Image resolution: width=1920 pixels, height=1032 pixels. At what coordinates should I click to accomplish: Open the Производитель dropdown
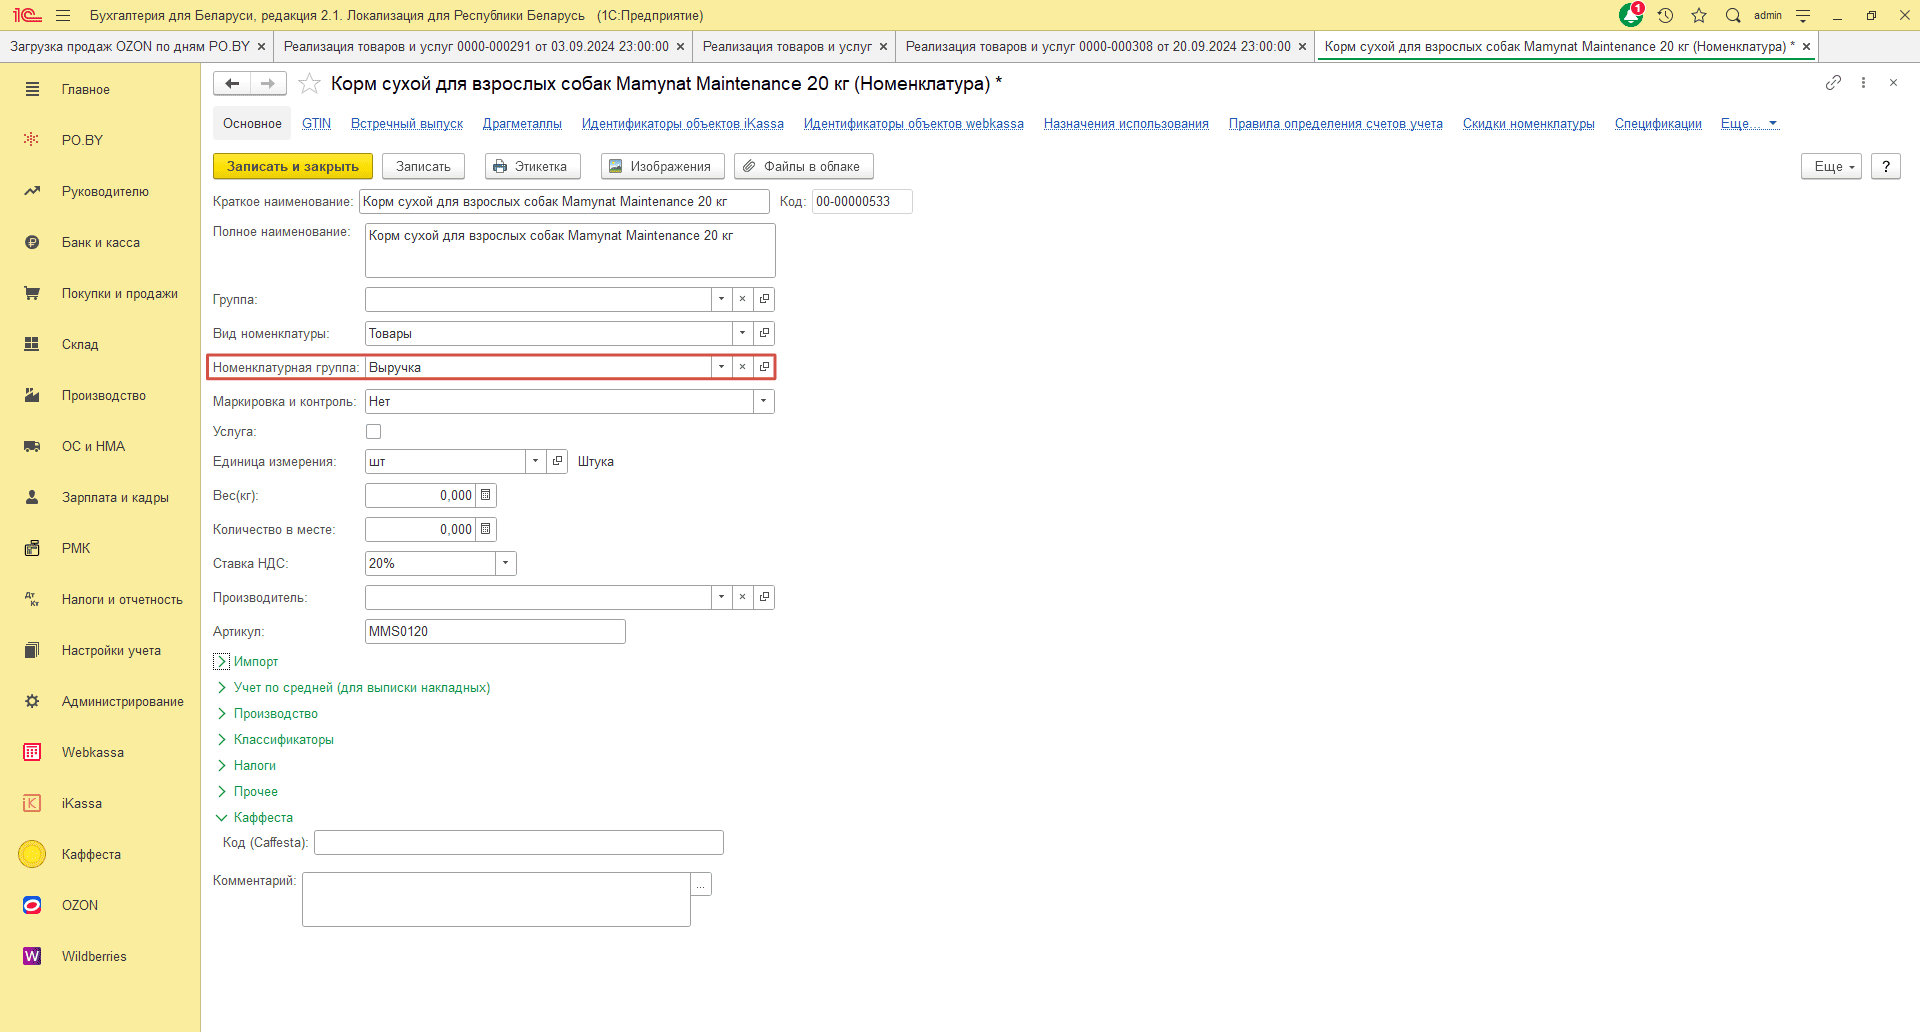721,597
